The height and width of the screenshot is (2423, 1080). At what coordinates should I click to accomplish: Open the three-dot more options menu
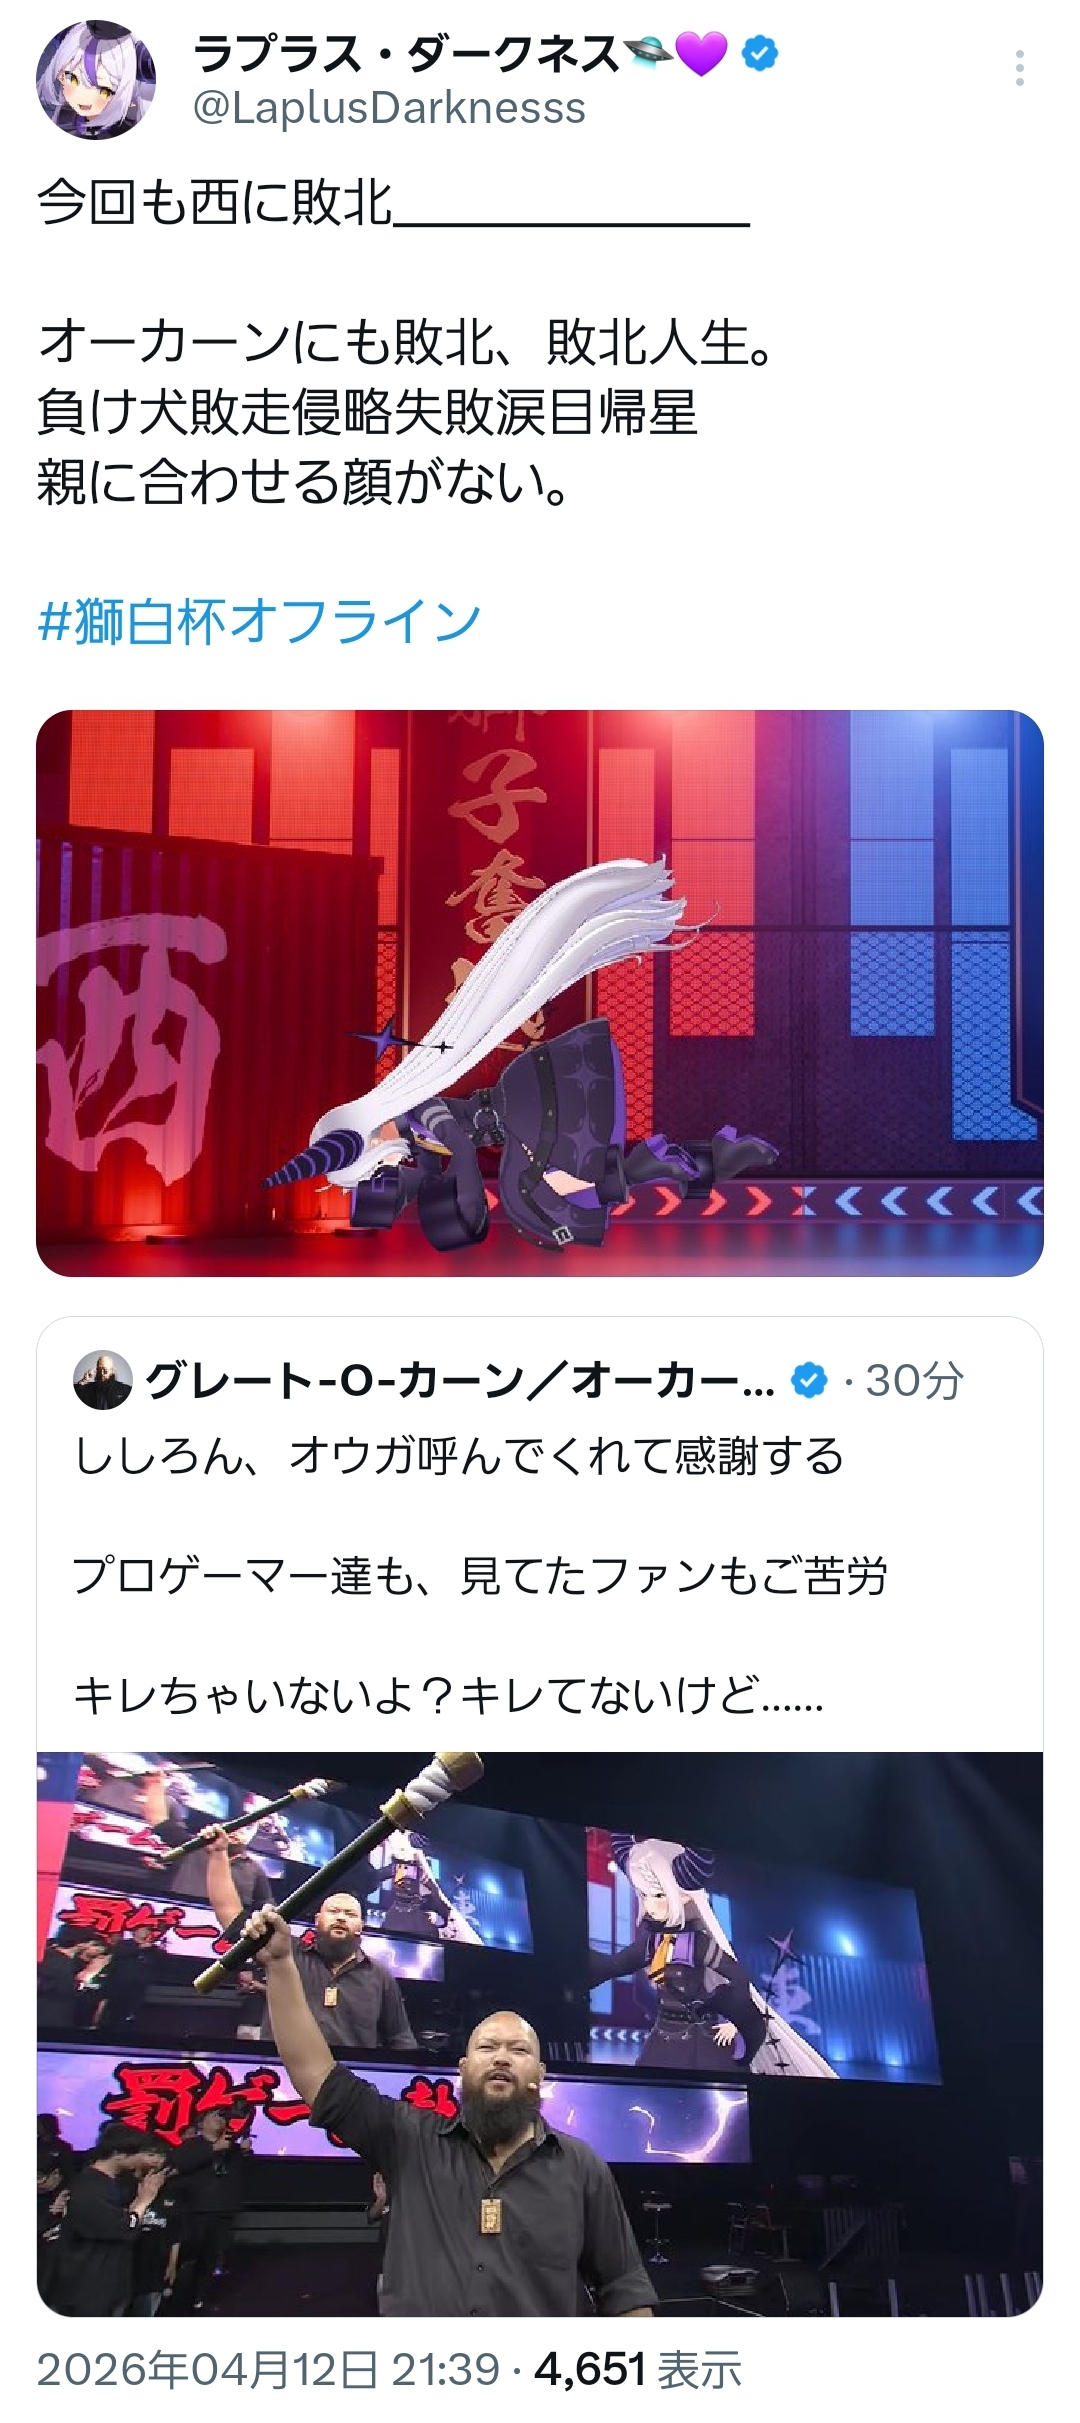pos(1019,68)
